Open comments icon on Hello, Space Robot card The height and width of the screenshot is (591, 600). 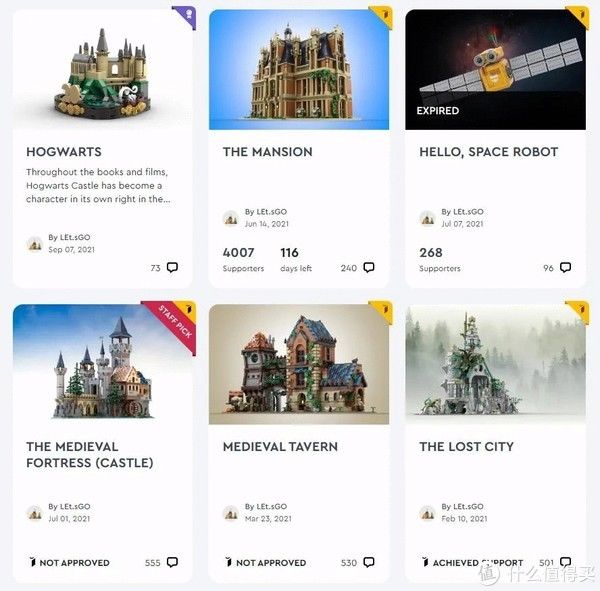pyautogui.click(x=565, y=267)
